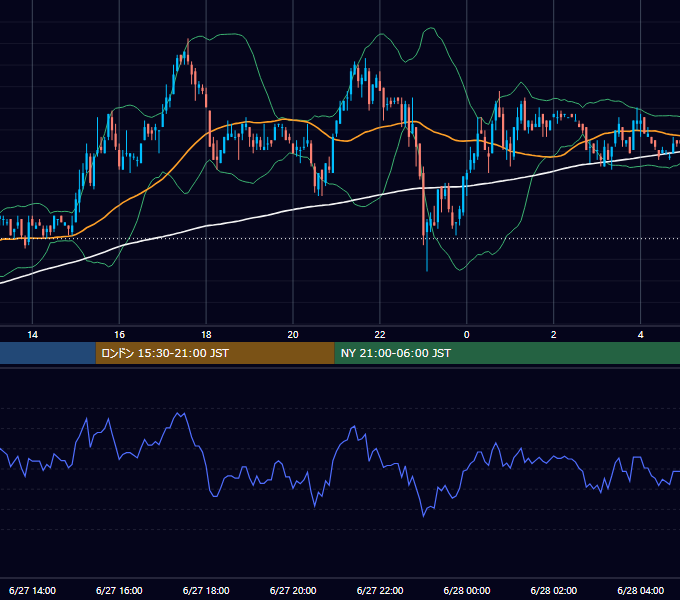This screenshot has width=680, height=600.
Task: Select the NY 21:00-06:00 JST session bar
Action: pos(507,353)
